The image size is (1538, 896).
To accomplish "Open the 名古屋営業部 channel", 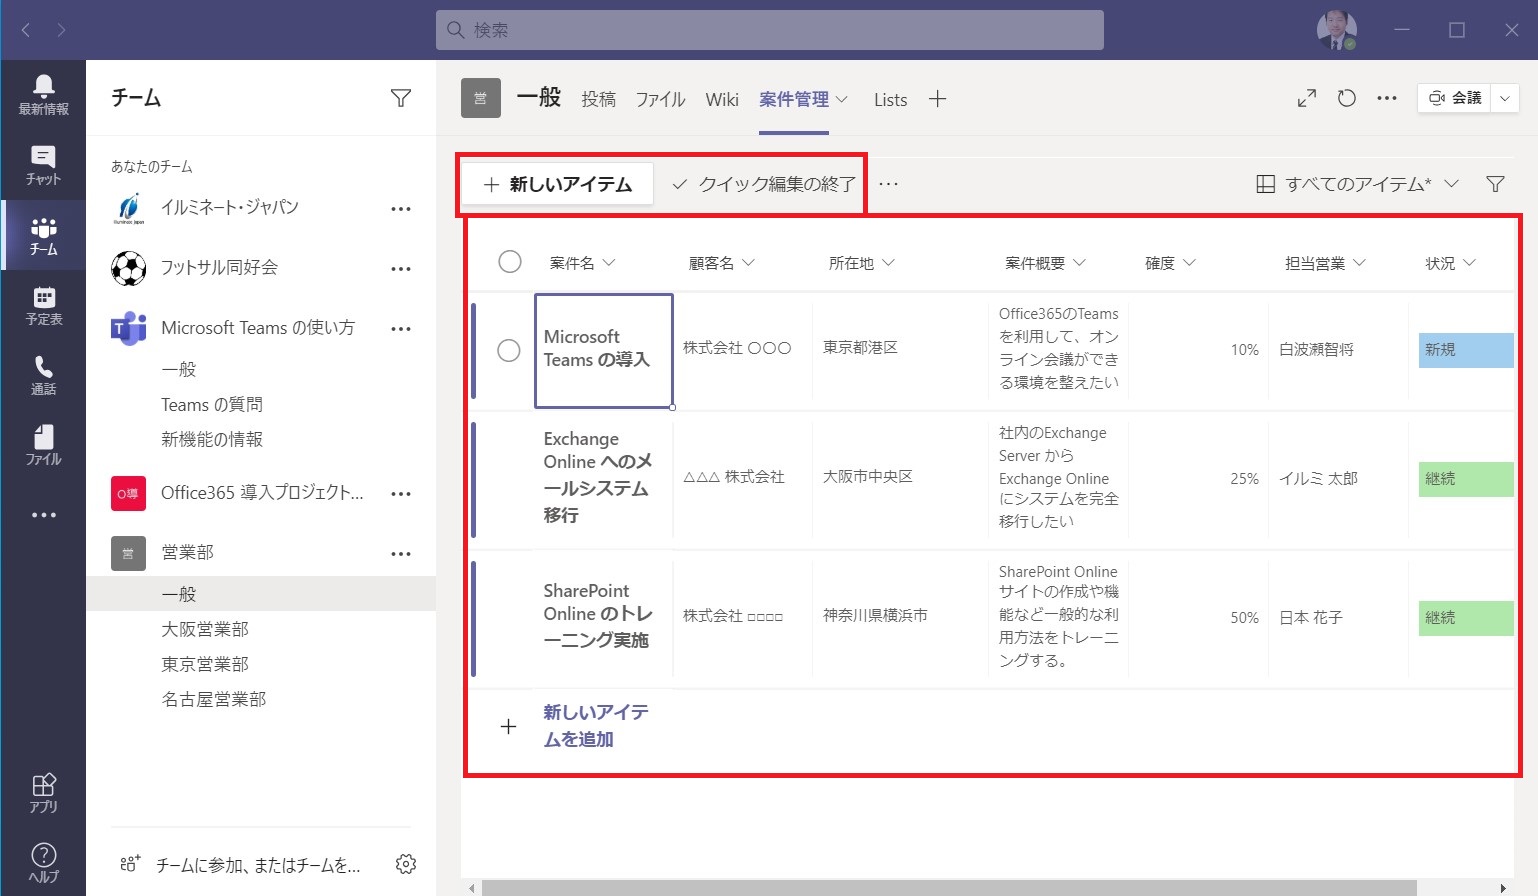I will (214, 699).
